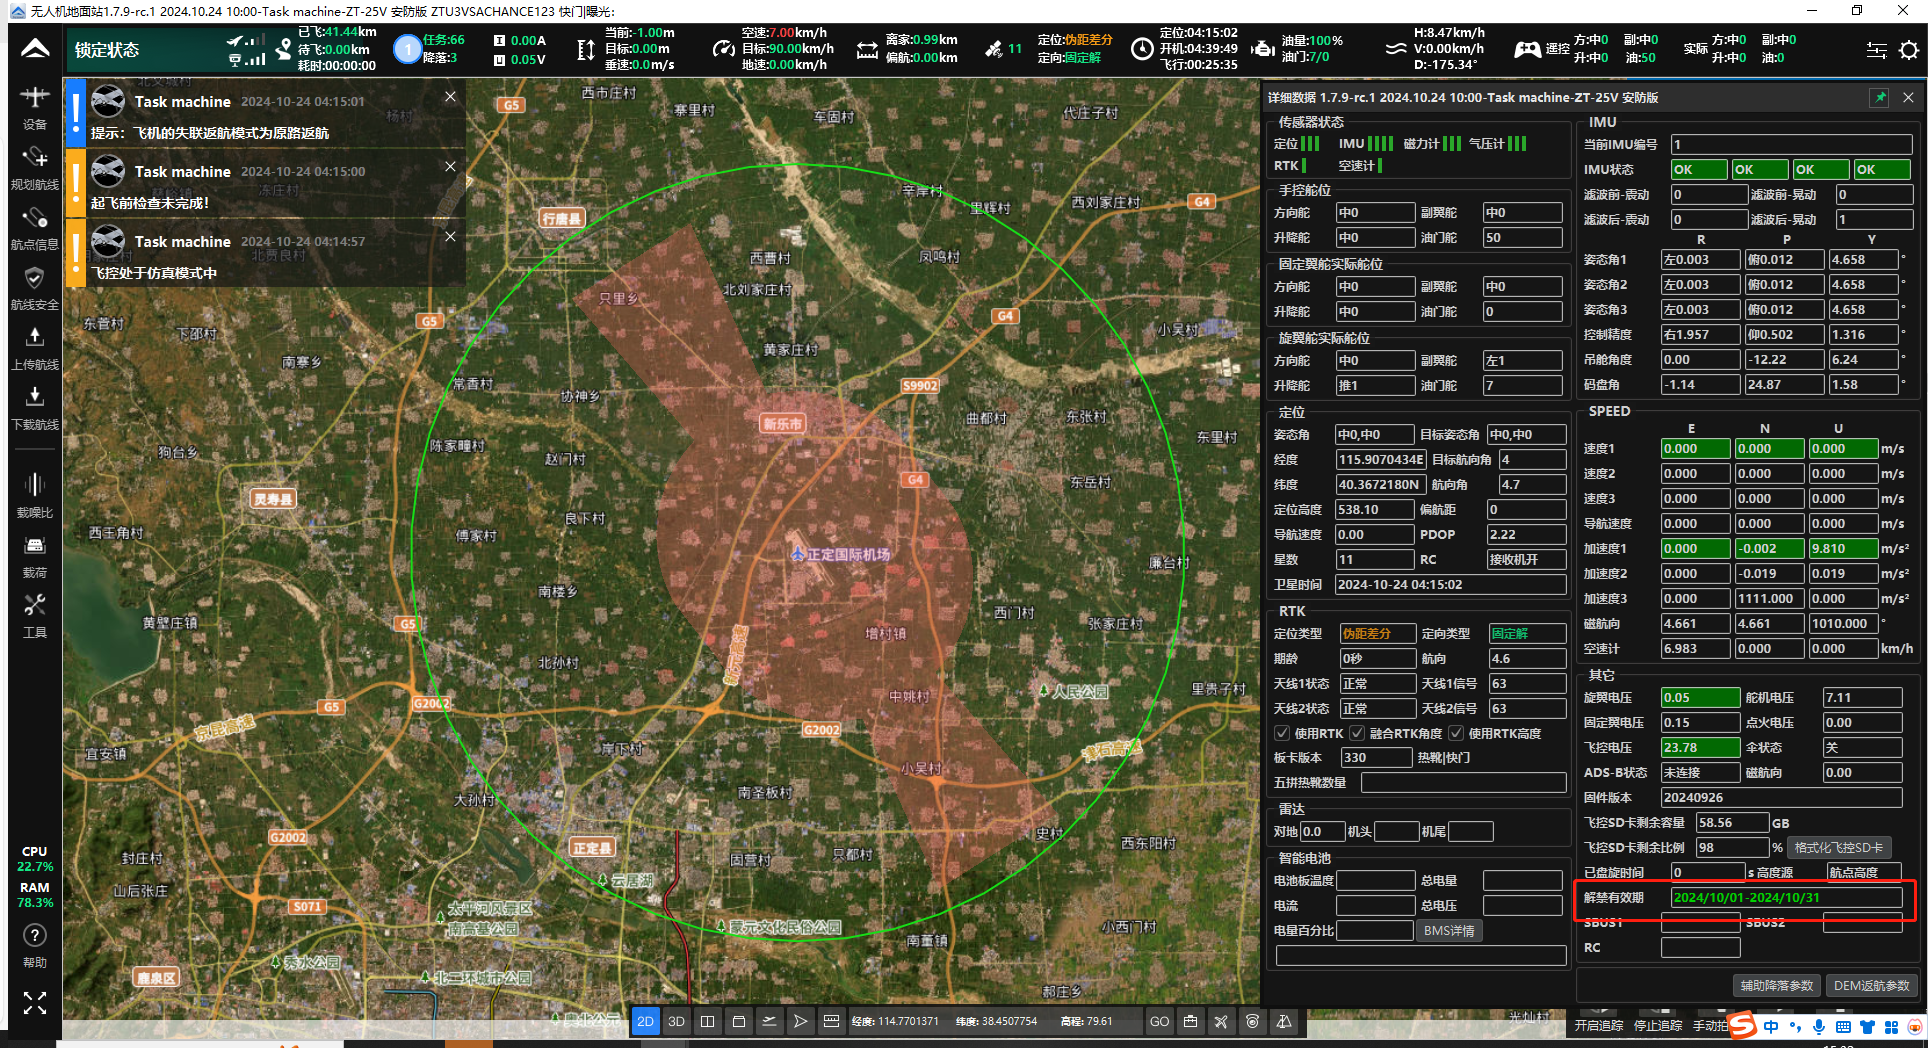Viewport: 1928px width, 1048px height.
Task: Open the 工具 tools menu
Action: click(x=35, y=616)
